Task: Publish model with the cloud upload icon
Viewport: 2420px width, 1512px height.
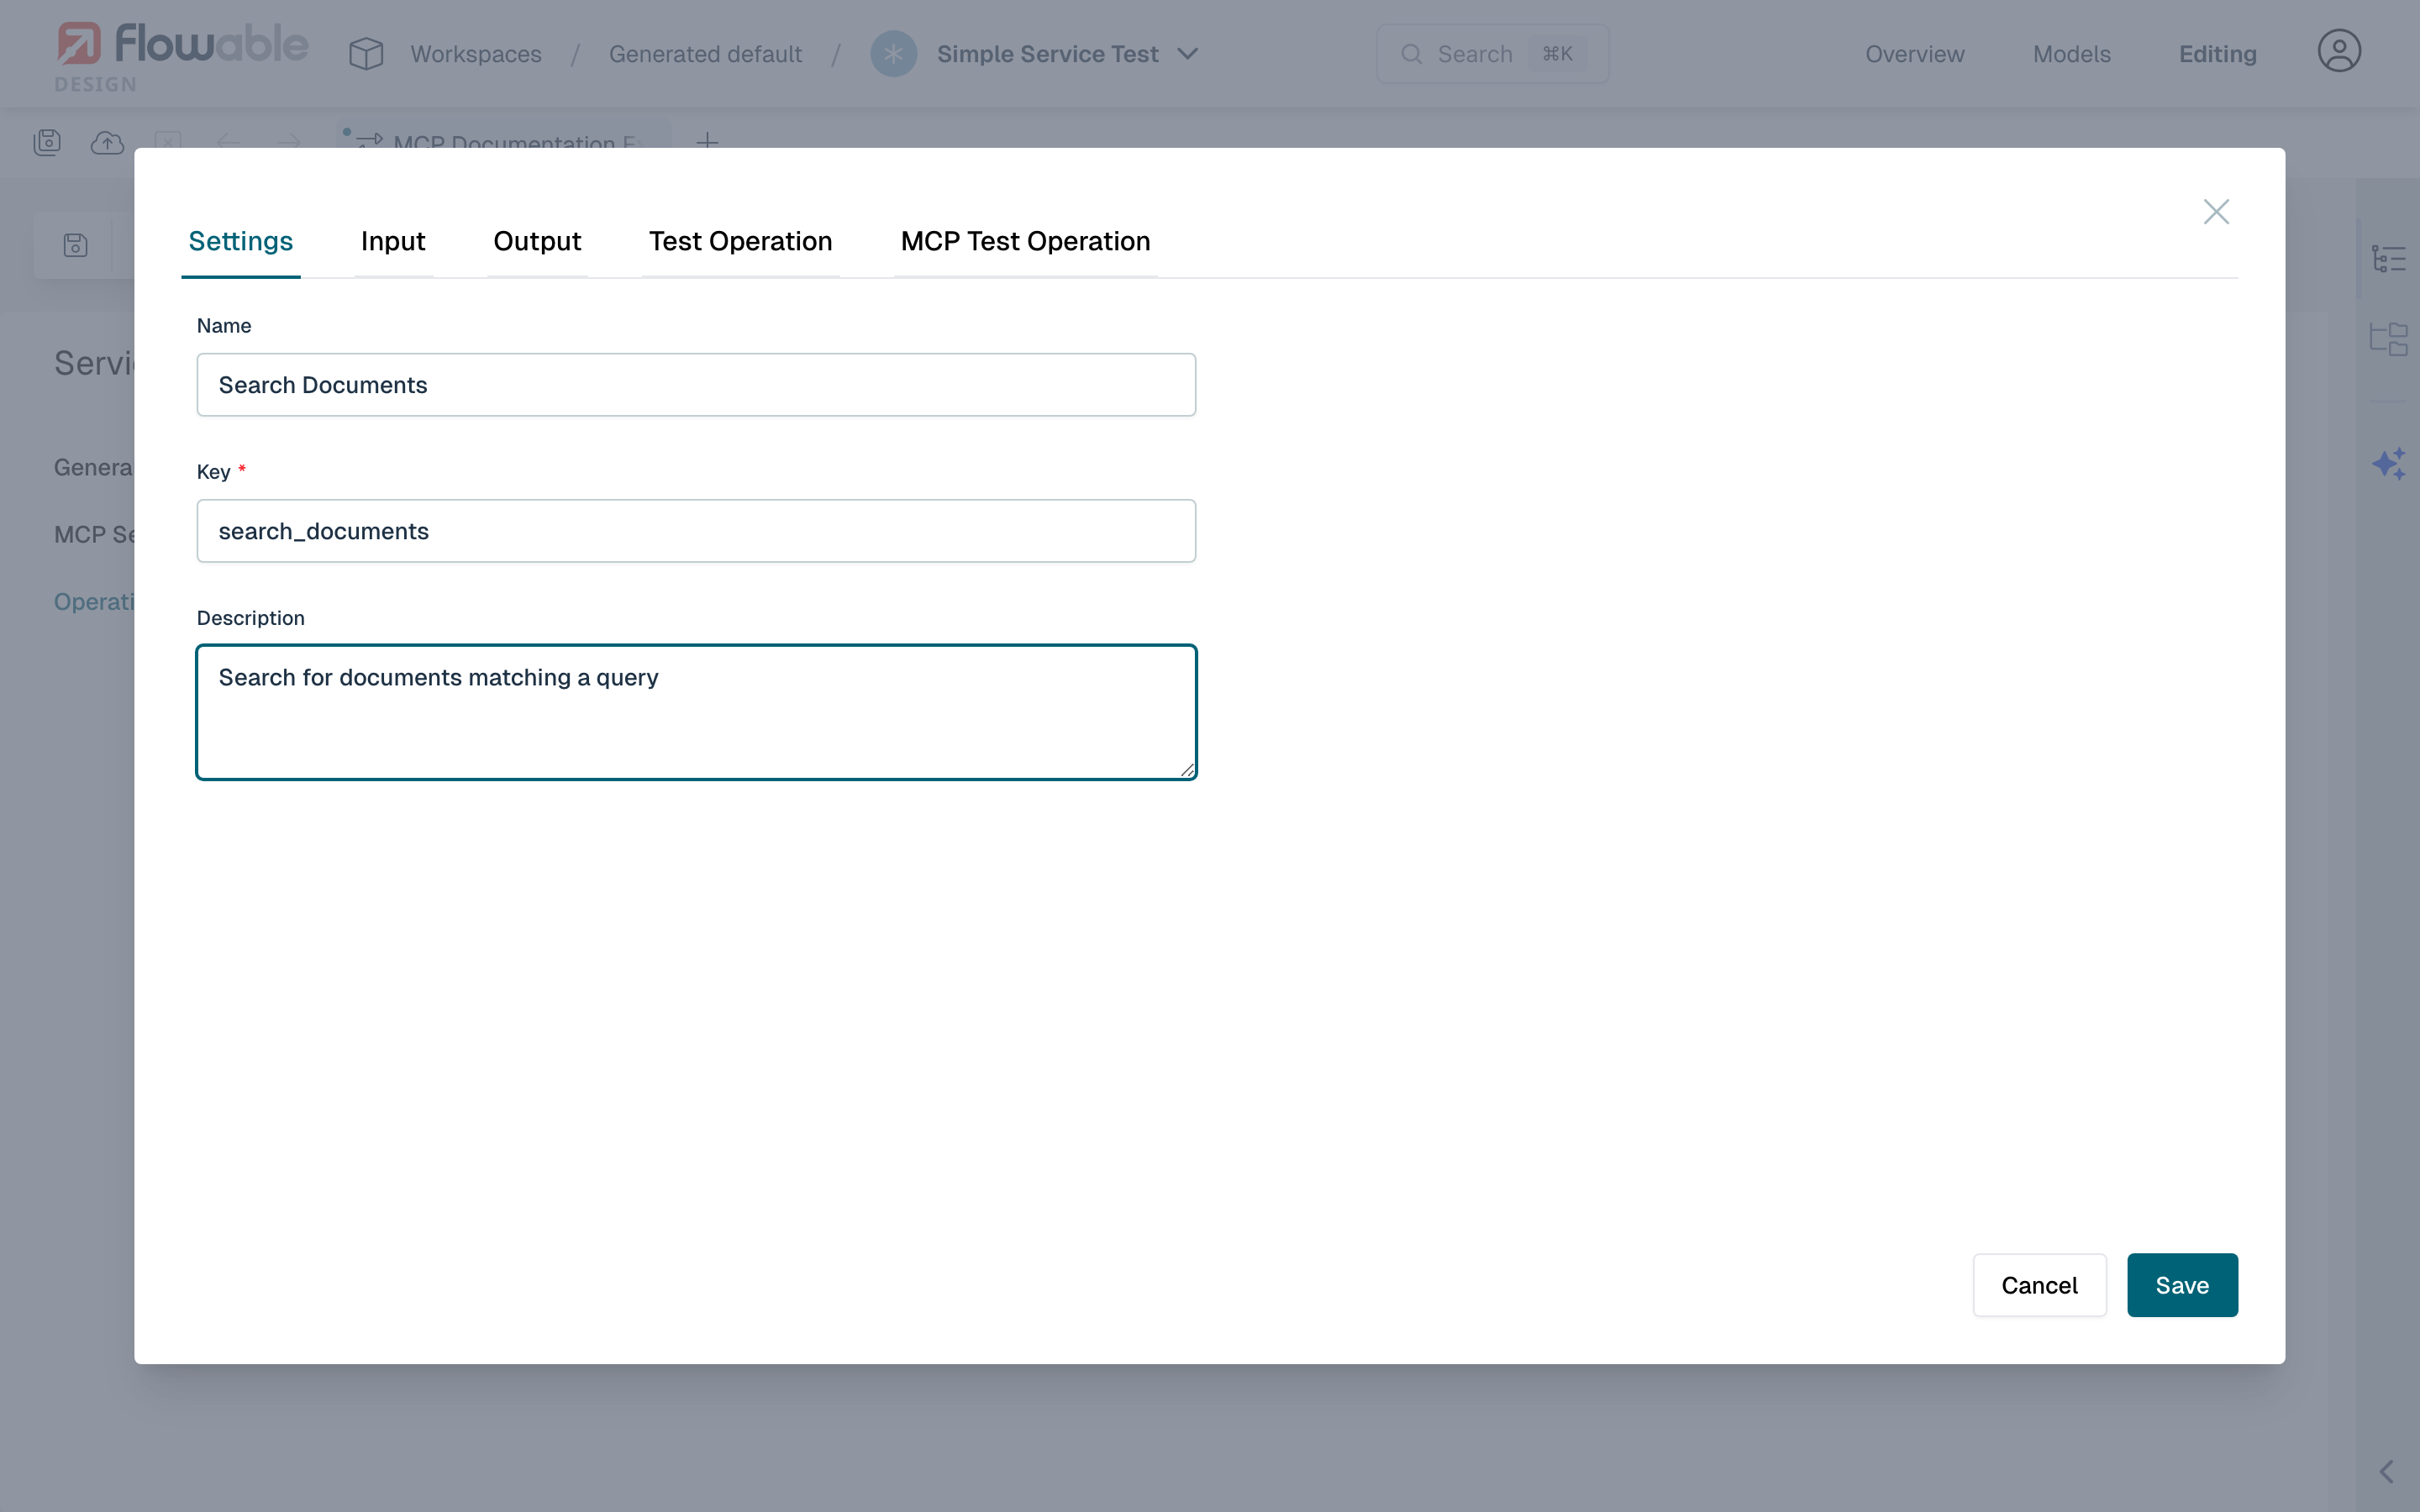Action: click(x=107, y=142)
